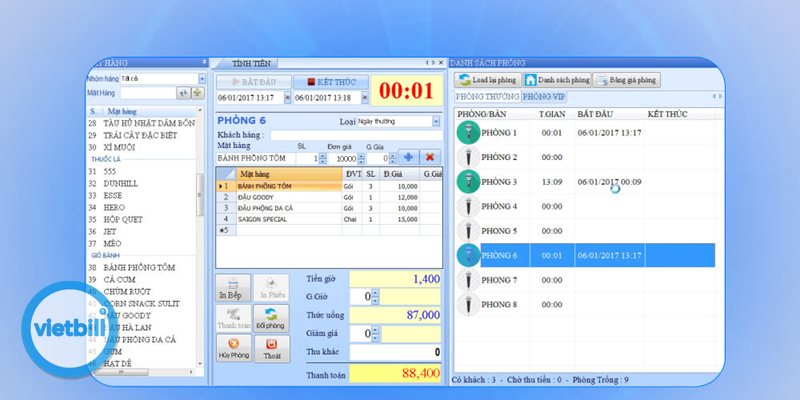Viewport: 800px width, 400px height.
Task: Click the Mặt hàng column header in order grid
Action: tap(289, 174)
